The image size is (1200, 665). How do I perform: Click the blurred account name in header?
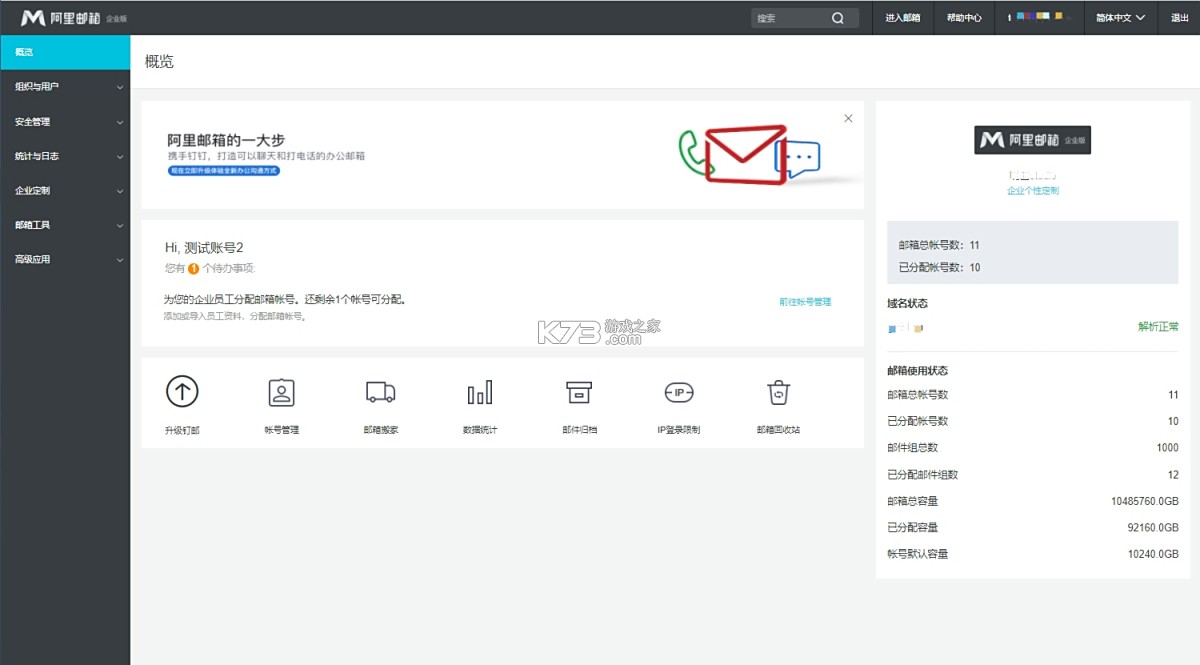1039,17
